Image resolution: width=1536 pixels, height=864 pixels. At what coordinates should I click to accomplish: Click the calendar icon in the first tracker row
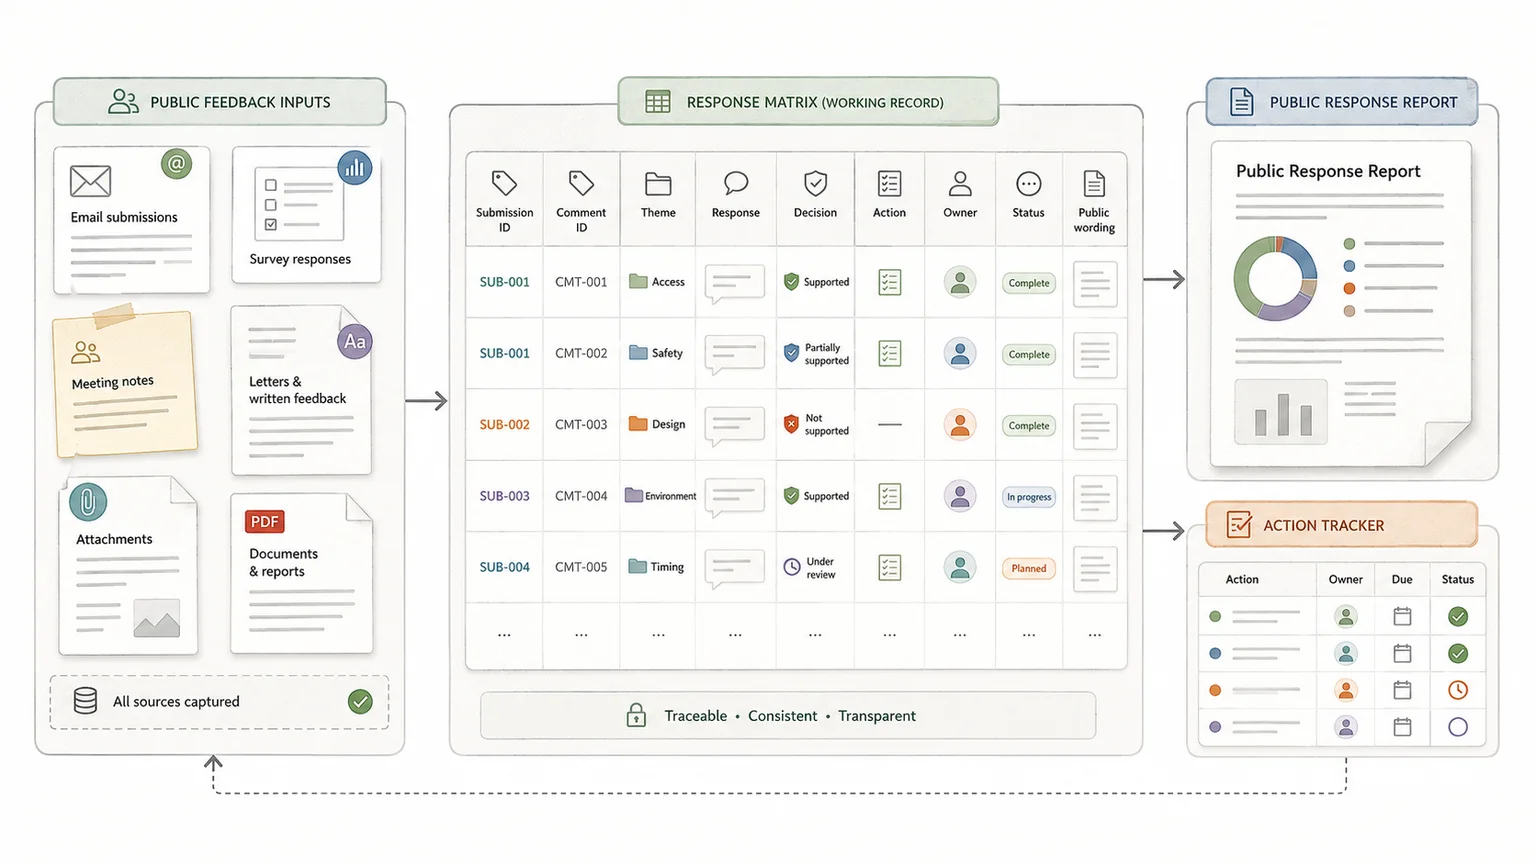click(x=1402, y=616)
